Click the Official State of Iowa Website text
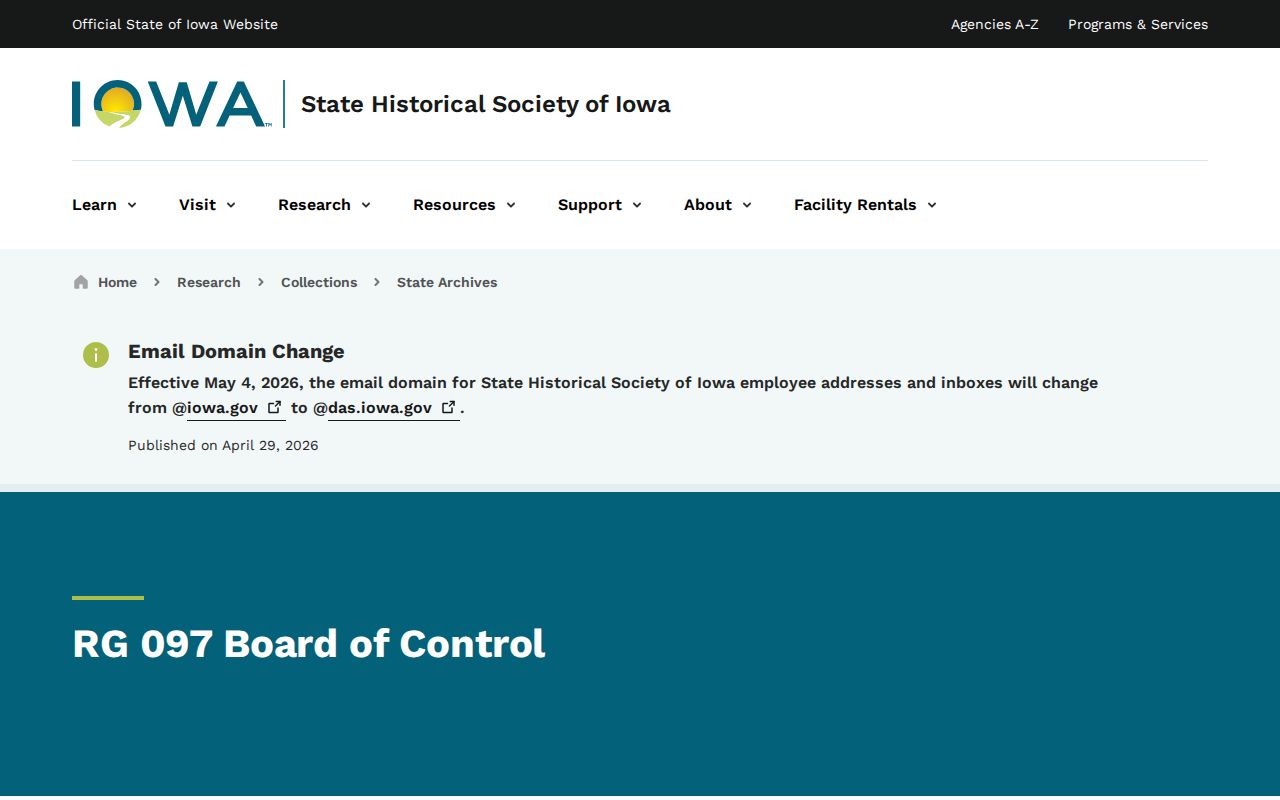Screen dimensions: 1280x800 [x=175, y=24]
